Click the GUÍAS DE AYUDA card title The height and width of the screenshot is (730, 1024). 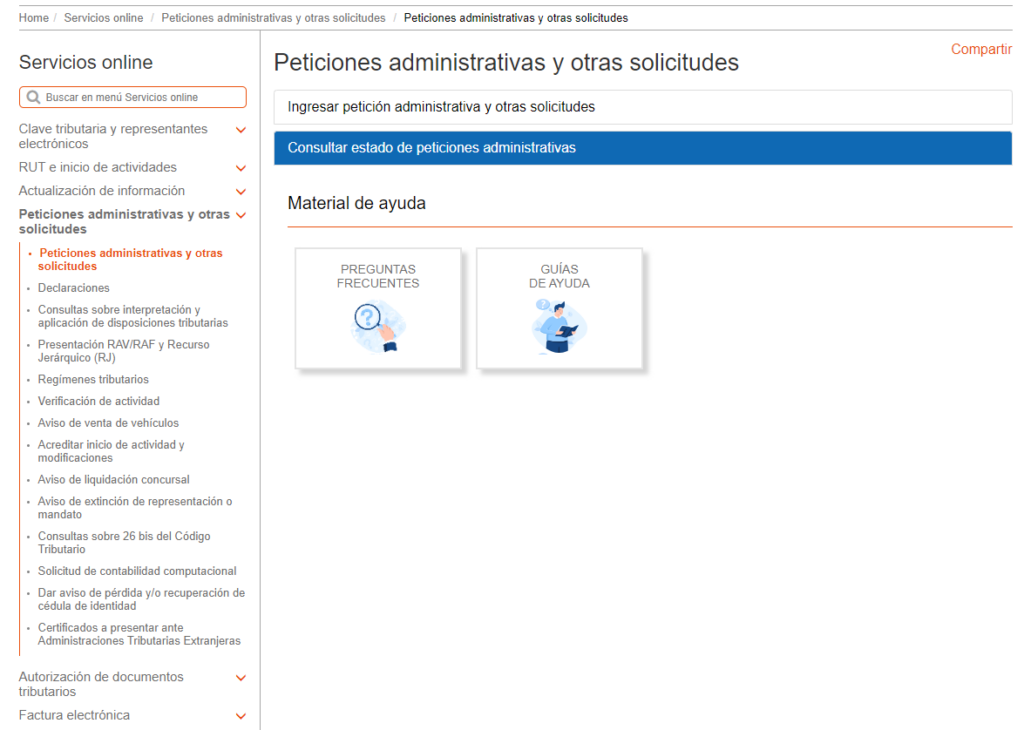(559, 276)
